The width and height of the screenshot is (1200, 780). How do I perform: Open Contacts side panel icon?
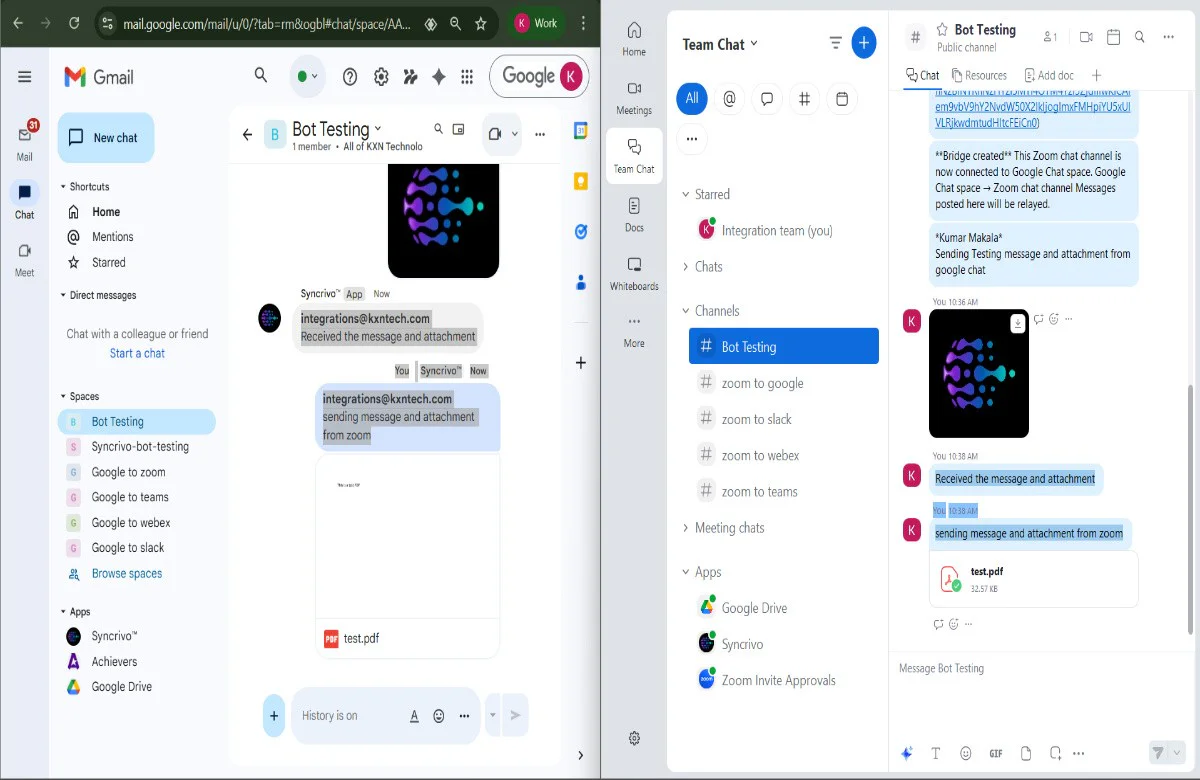tap(580, 282)
